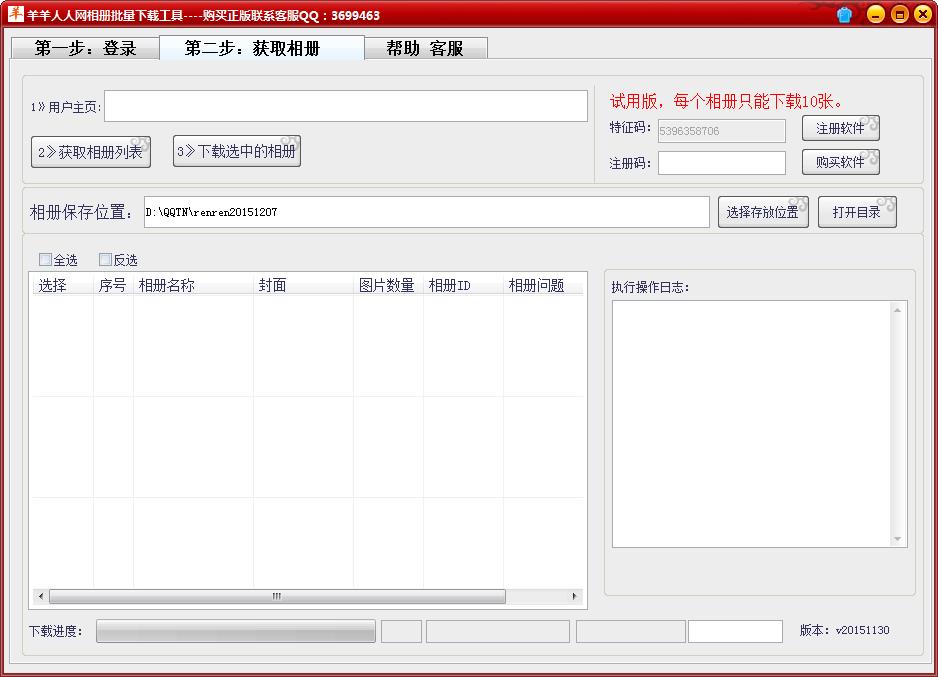
Task: Toggle the 反选 checkbox
Action: point(105,260)
